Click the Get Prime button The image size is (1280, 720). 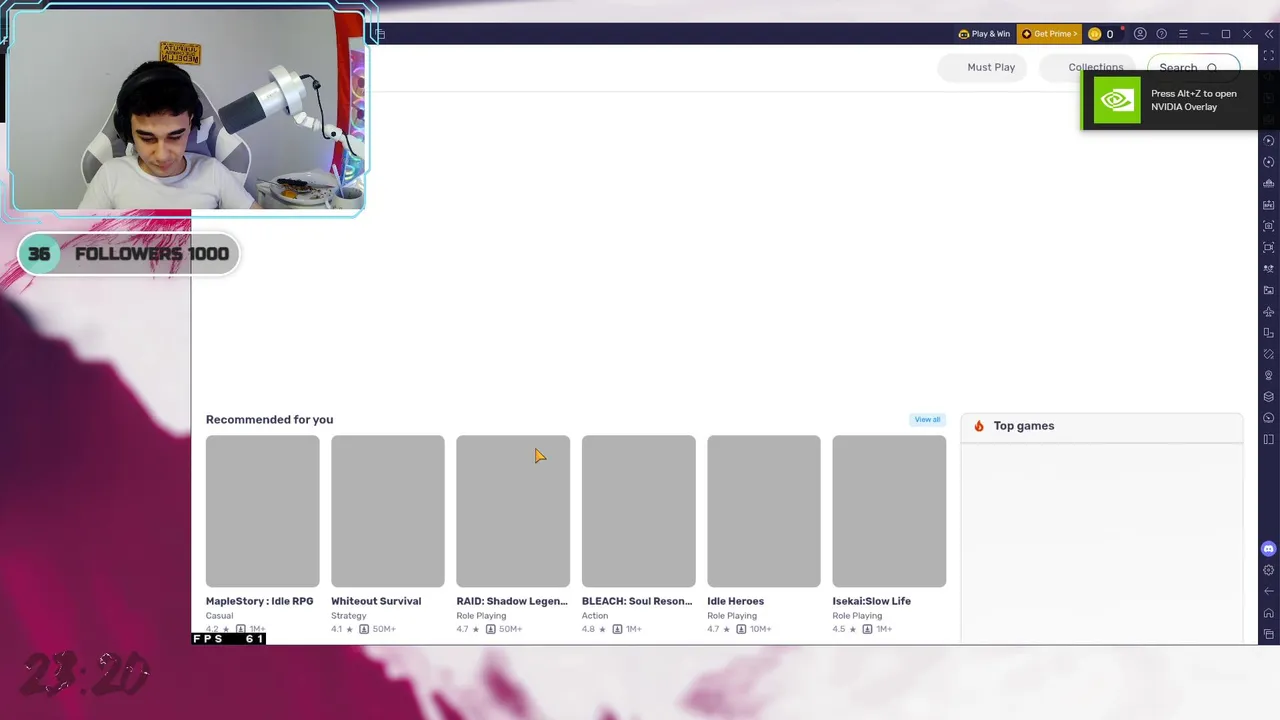[1049, 34]
